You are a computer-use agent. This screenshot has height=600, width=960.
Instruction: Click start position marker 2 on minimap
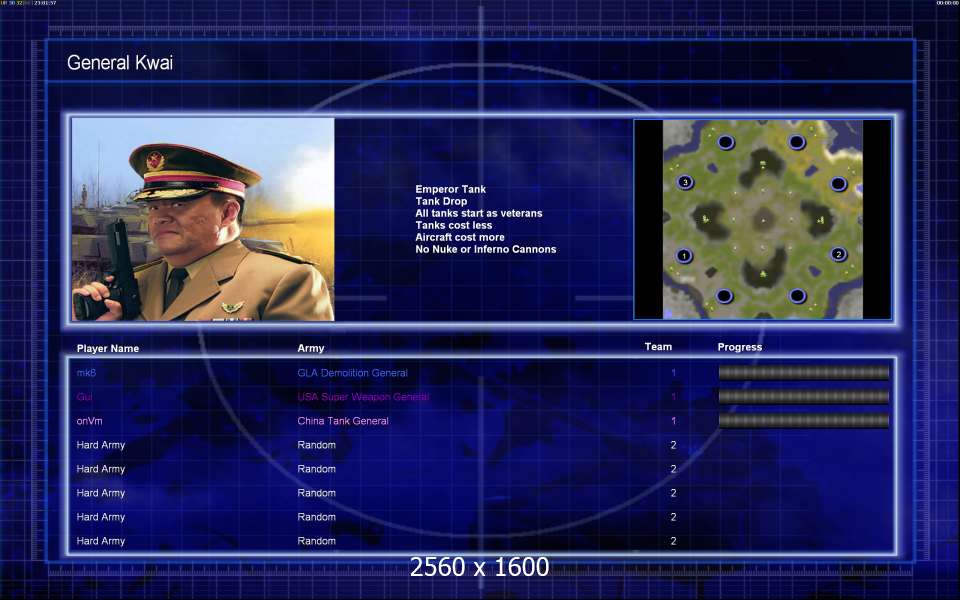838,253
